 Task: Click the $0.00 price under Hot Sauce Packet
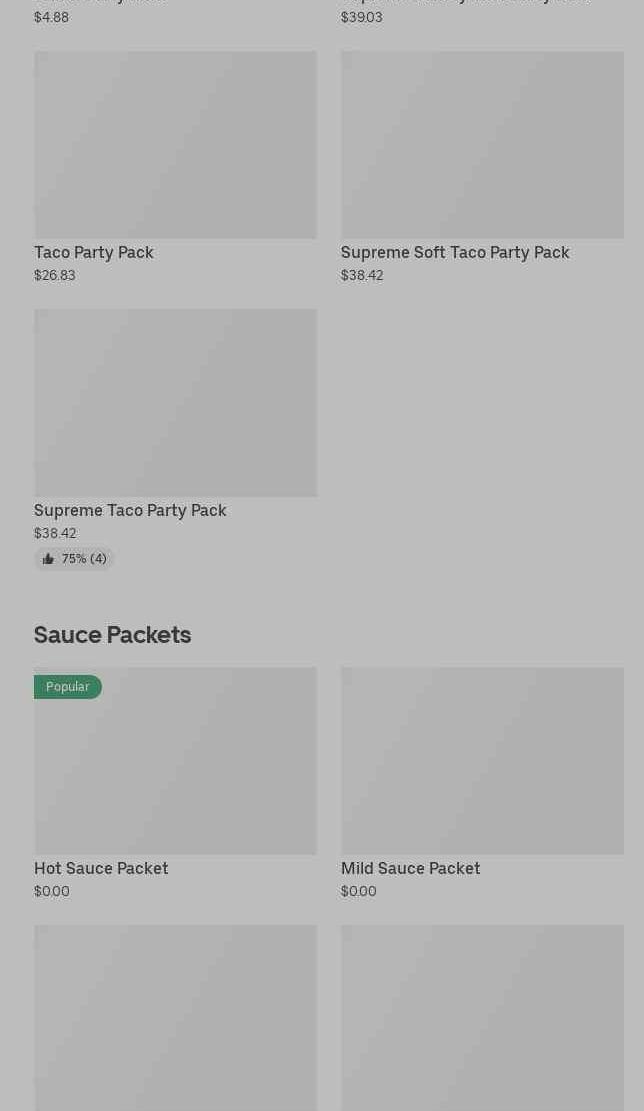click(52, 892)
